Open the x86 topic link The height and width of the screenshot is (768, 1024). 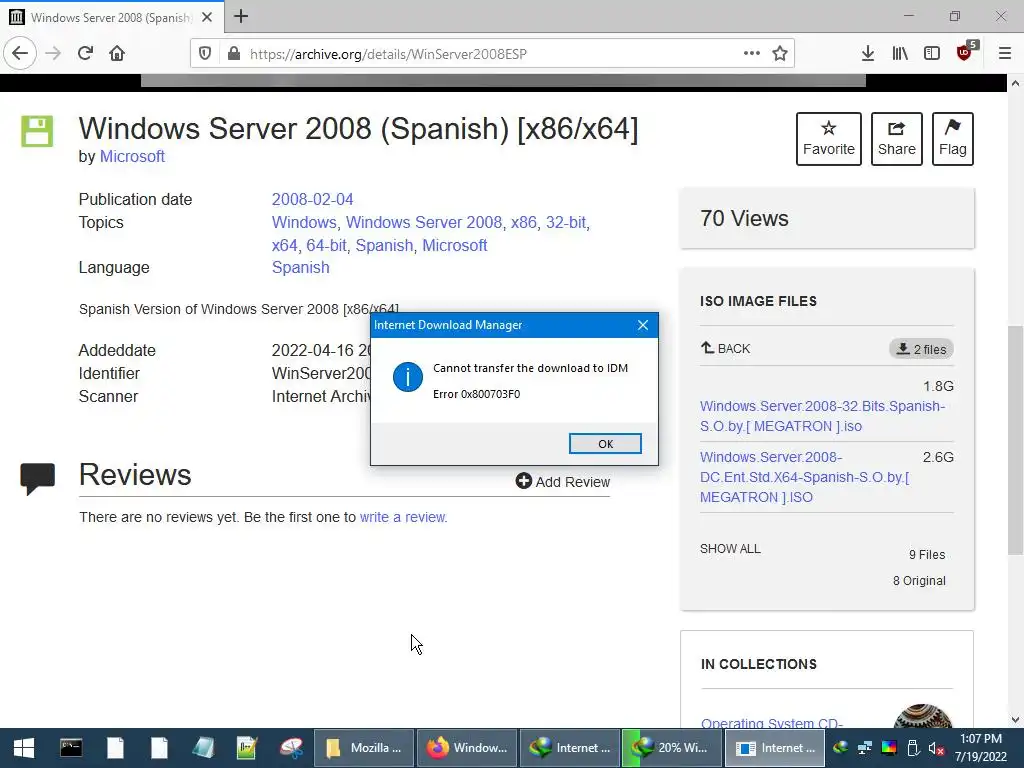524,223
